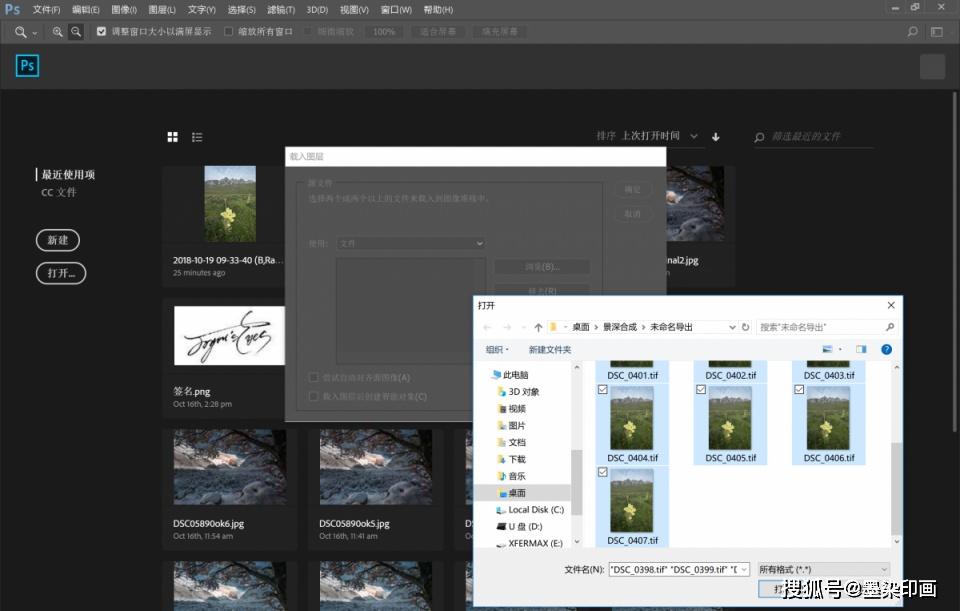
Task: Click 新建文件夹 (New Folder) in the dialog
Action: click(x=549, y=349)
